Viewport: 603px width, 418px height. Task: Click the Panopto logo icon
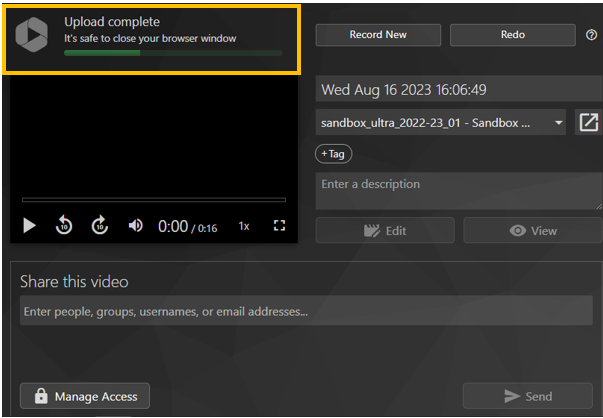tap(32, 35)
